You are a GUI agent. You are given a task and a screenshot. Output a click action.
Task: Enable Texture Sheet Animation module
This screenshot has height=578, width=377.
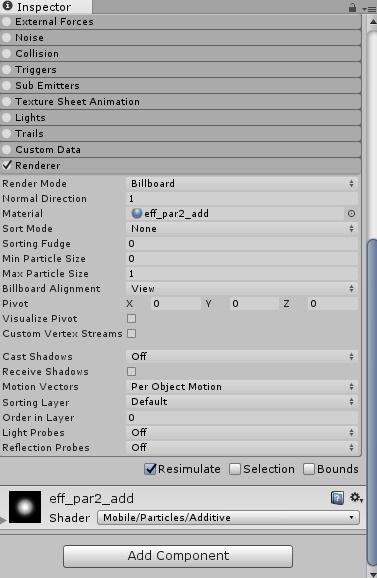coord(6,102)
